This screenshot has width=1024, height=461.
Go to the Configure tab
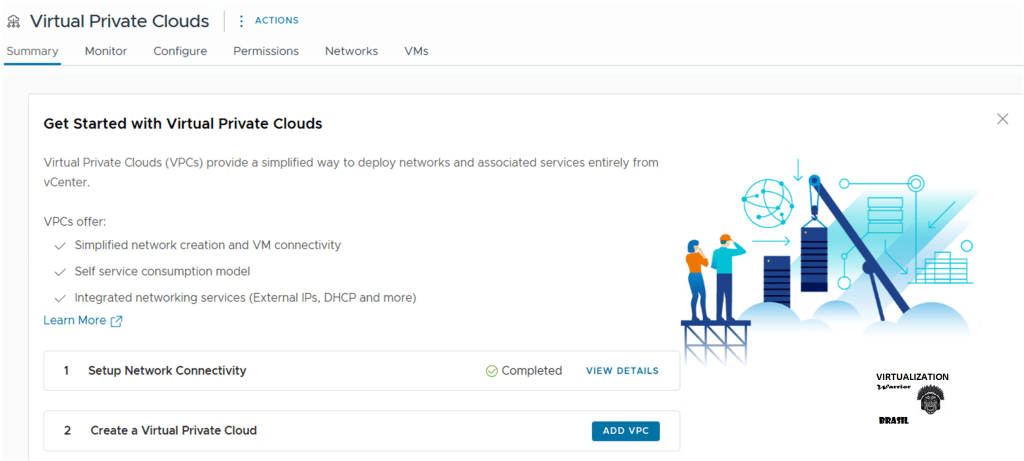tap(180, 51)
